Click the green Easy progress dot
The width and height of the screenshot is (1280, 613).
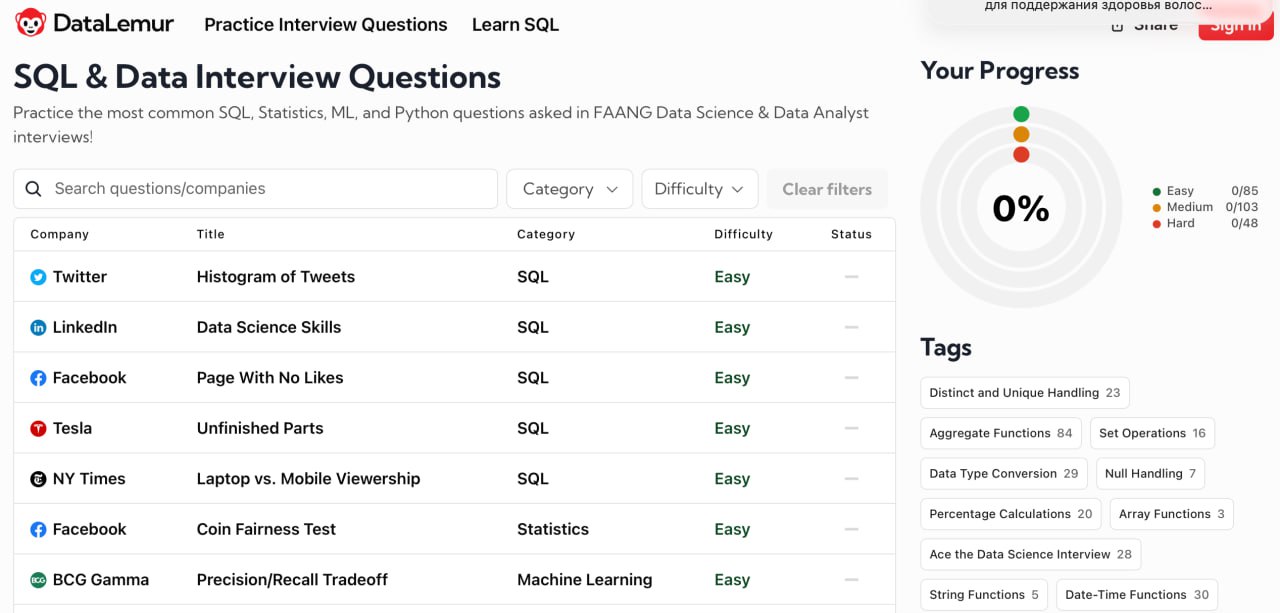click(x=1021, y=114)
